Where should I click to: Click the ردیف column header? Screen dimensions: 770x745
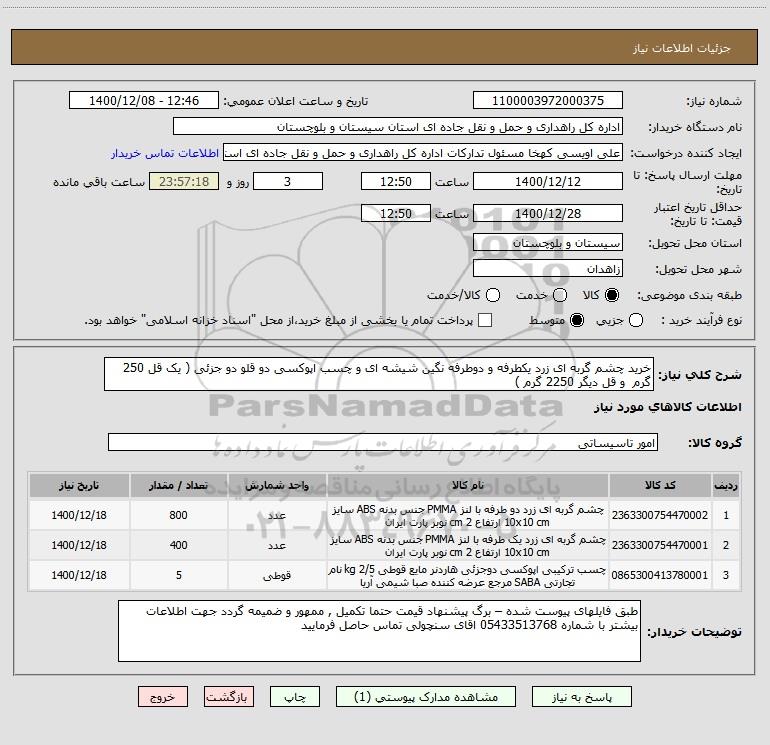(726, 486)
